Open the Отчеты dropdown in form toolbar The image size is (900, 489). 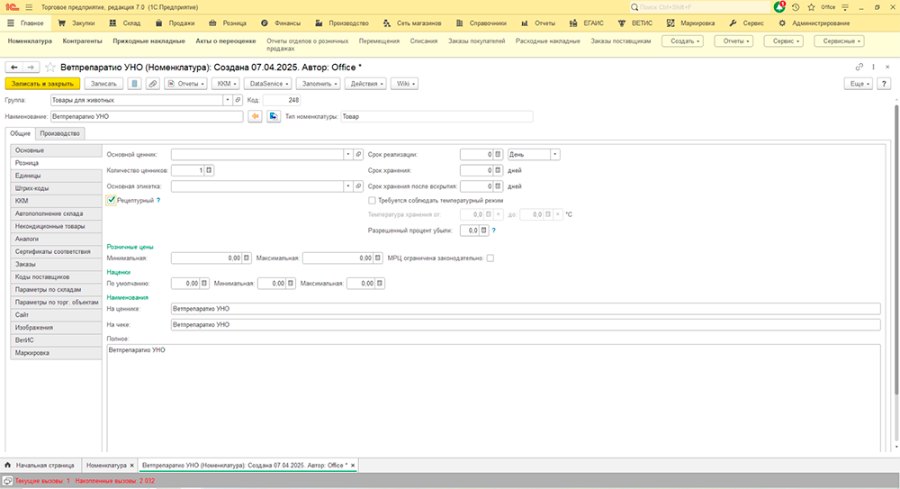[185, 84]
